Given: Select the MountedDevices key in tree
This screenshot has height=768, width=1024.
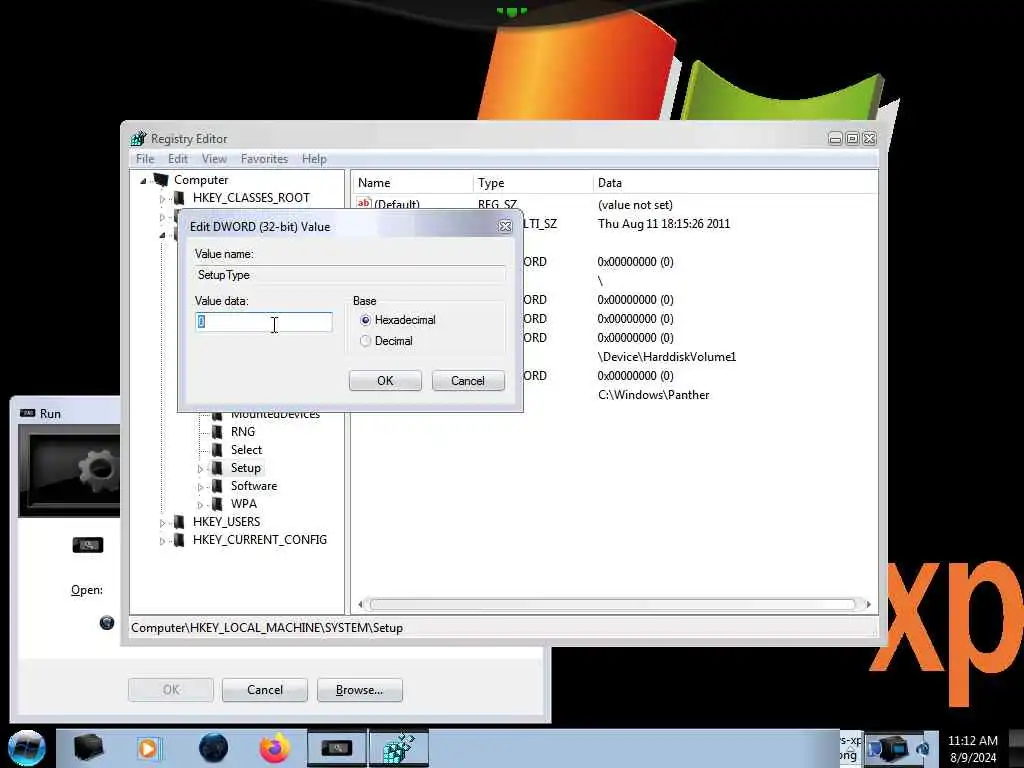Looking at the screenshot, I should 275,415.
